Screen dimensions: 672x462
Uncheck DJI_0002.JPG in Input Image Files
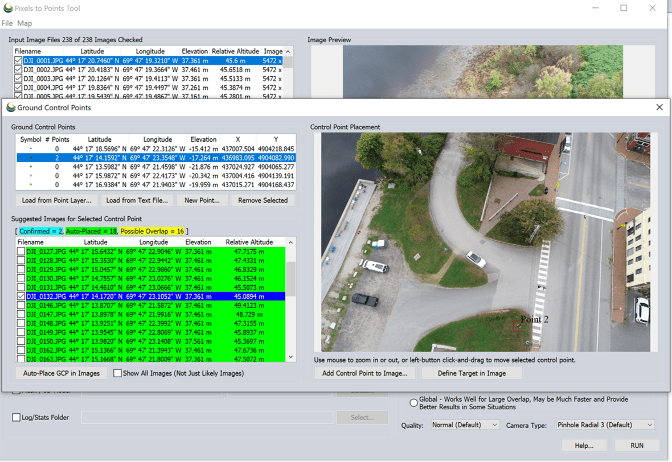point(18,69)
